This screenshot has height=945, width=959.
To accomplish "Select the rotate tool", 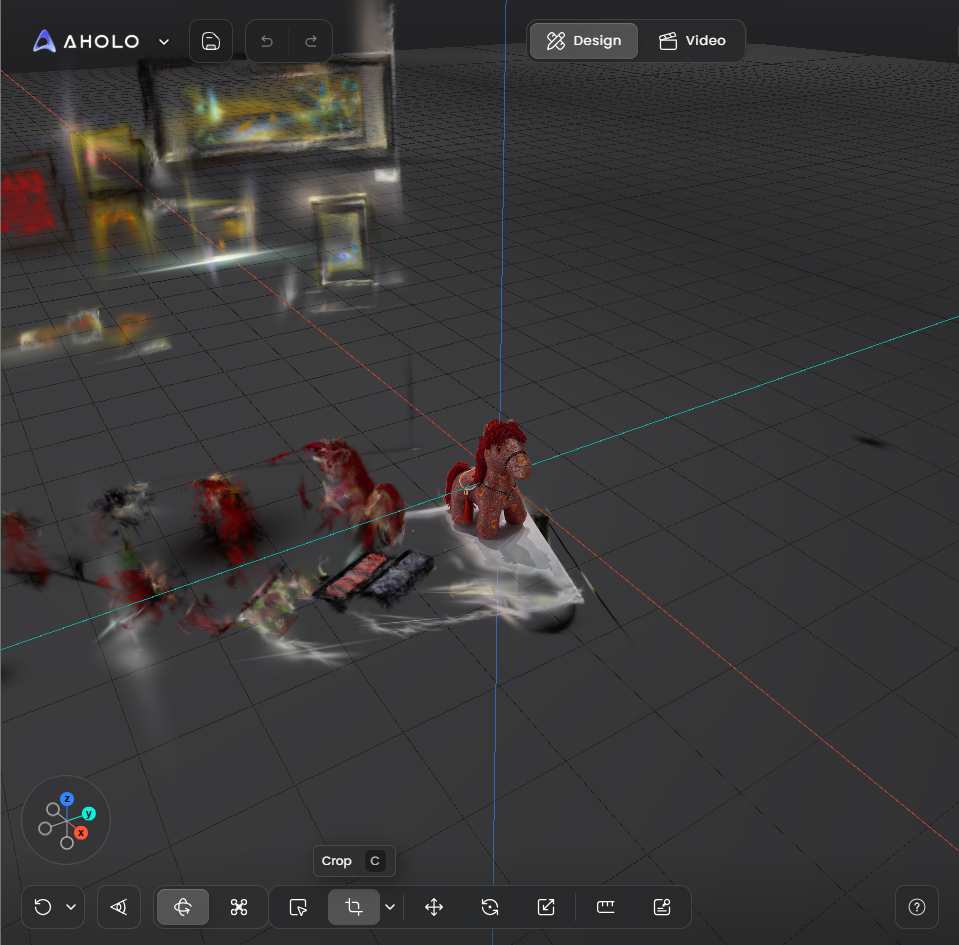I will pyautogui.click(x=490, y=906).
